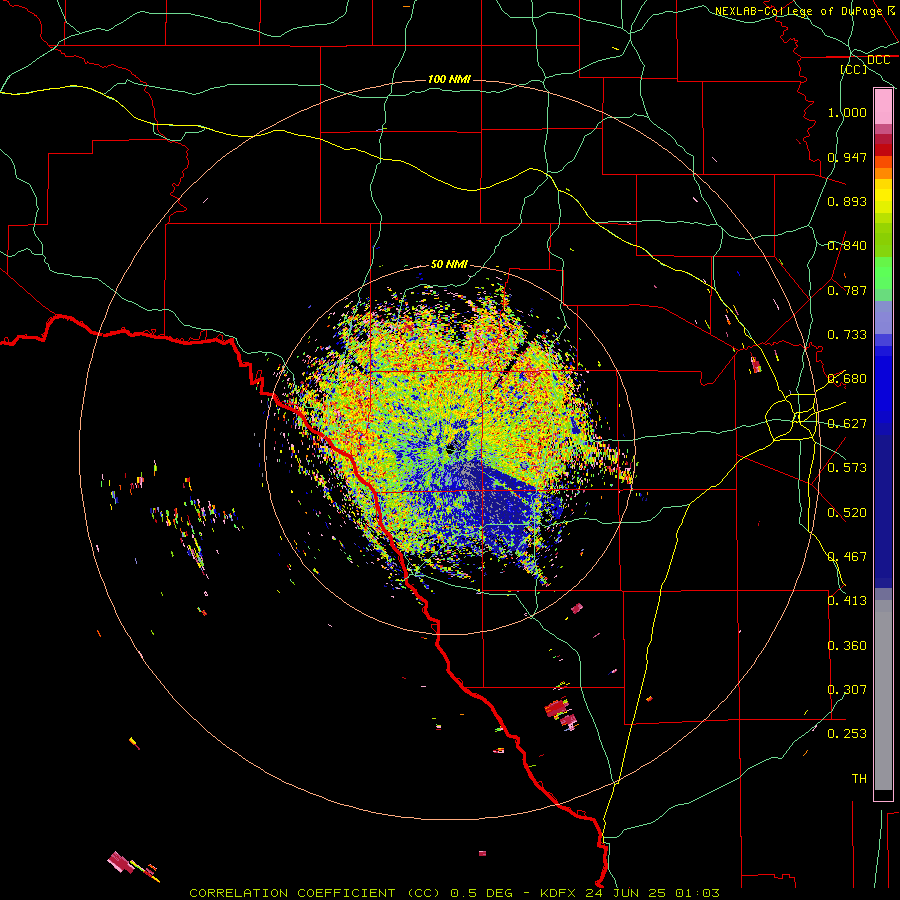
Task: Click the 1.000 value on the color scale
Action: coord(847,112)
